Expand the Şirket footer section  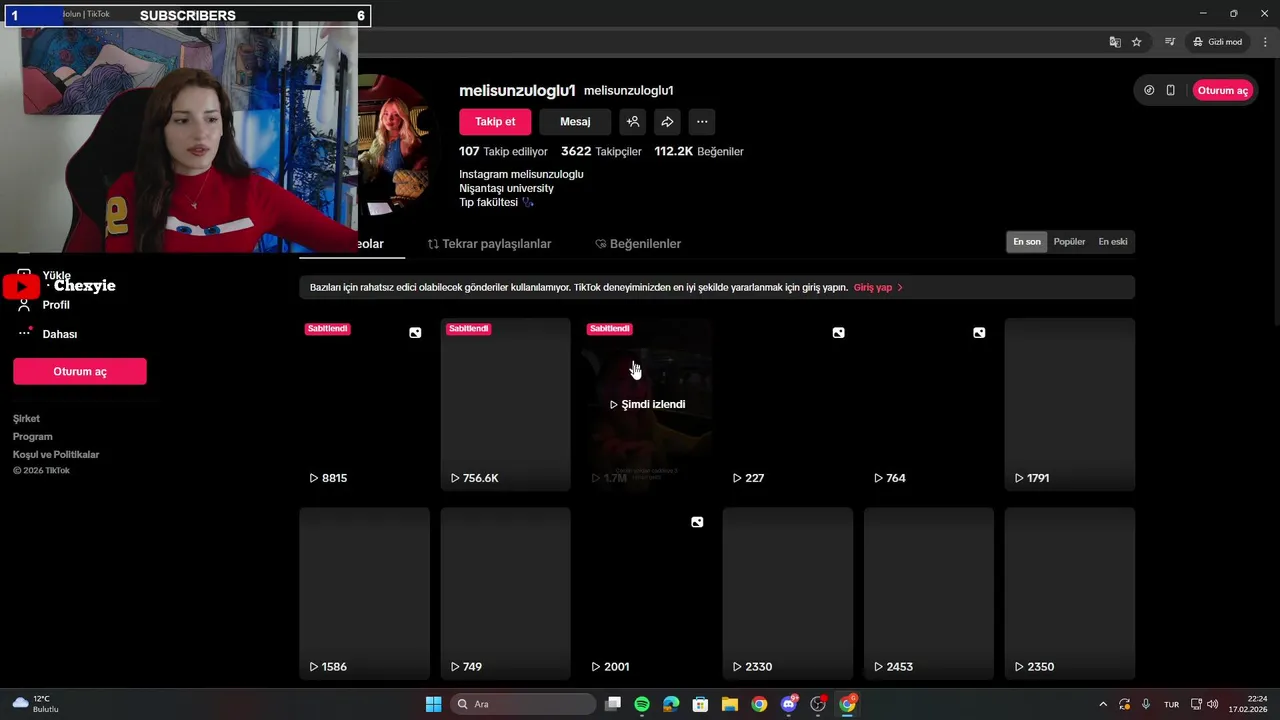click(x=26, y=419)
